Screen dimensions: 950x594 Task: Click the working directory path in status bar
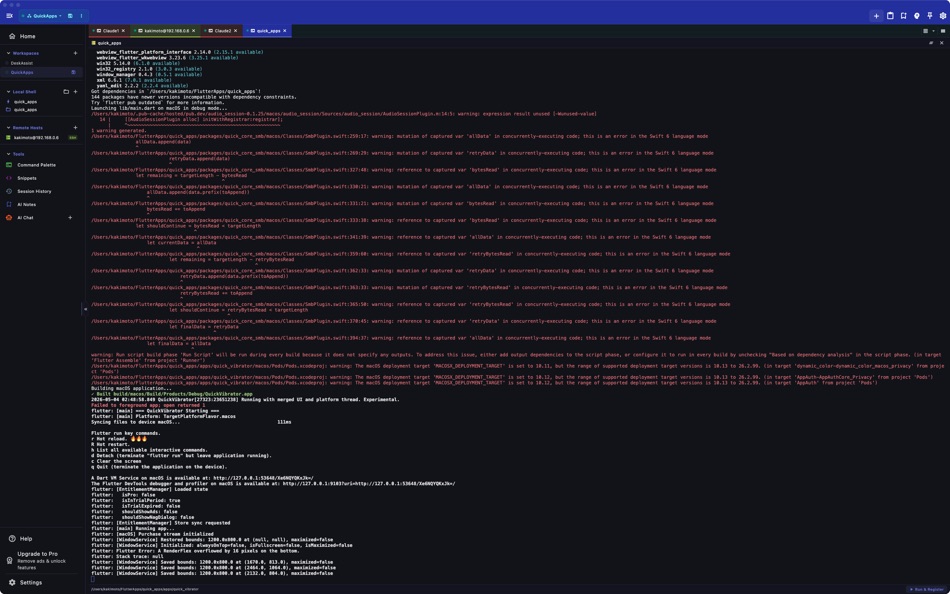coord(144,589)
